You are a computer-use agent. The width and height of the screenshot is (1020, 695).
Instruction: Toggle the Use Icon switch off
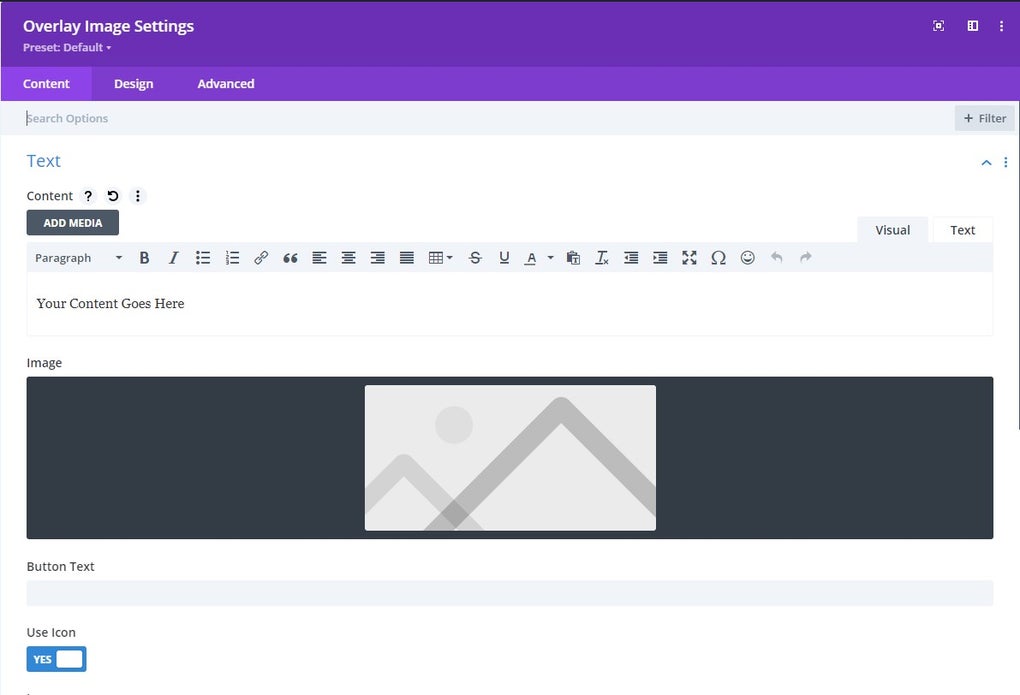coord(56,659)
